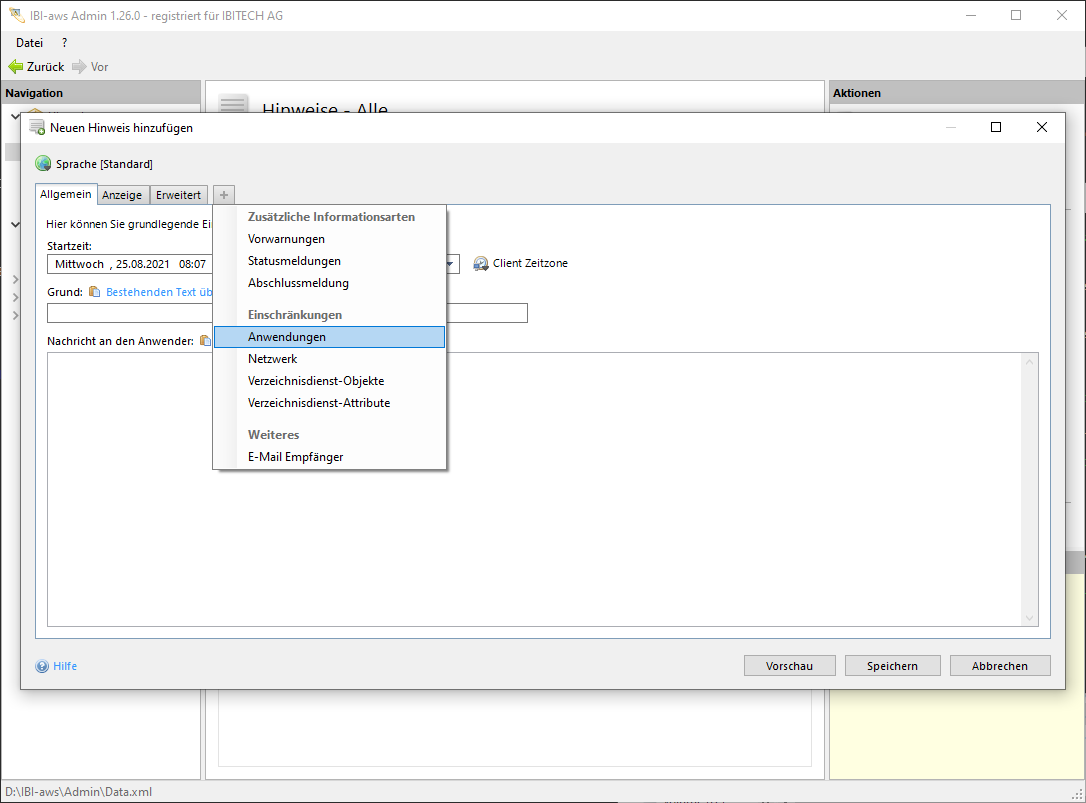This screenshot has width=1086, height=803.
Task: Open the Startzeit date picker field
Action: click(x=130, y=264)
